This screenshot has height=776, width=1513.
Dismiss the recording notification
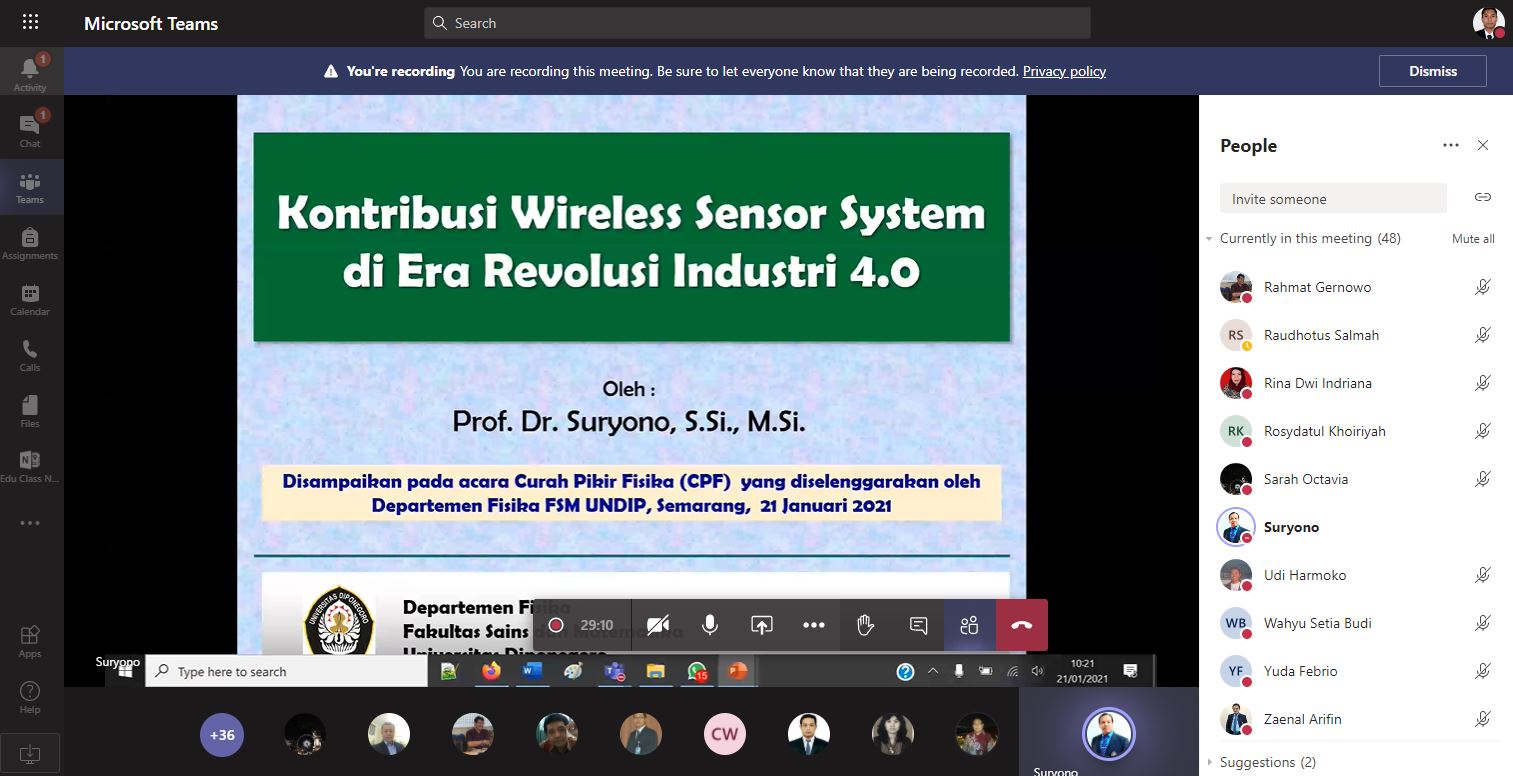1432,71
